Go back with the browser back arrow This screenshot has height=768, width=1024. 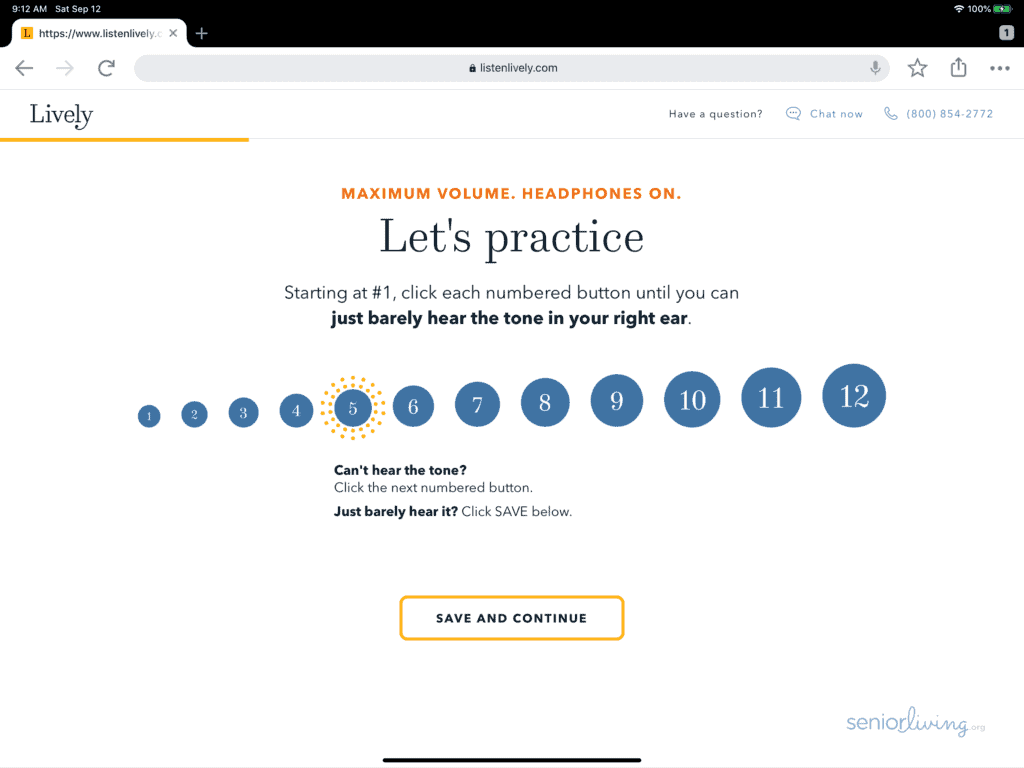click(24, 68)
